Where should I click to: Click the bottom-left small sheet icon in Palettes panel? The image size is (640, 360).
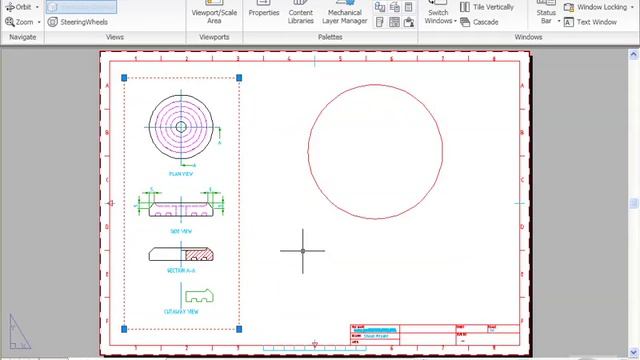380,22
